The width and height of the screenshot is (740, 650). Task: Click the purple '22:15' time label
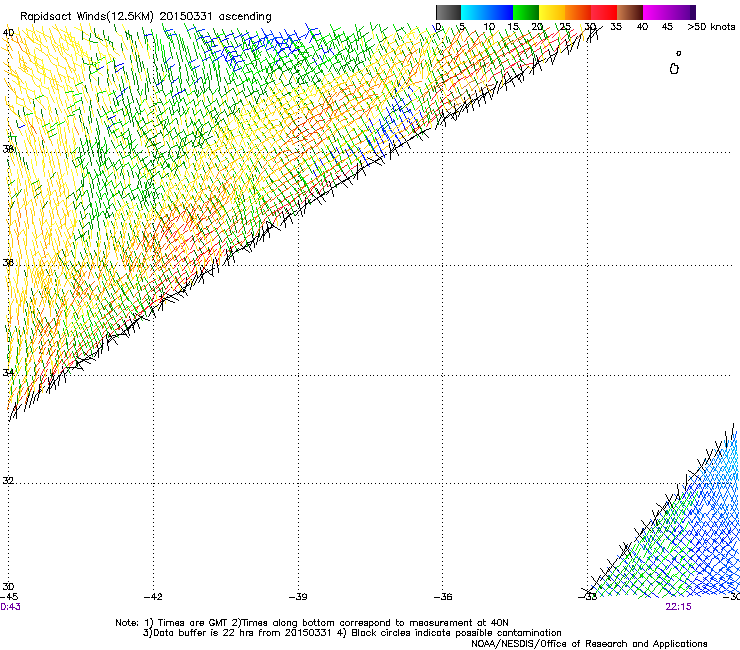[678, 607]
